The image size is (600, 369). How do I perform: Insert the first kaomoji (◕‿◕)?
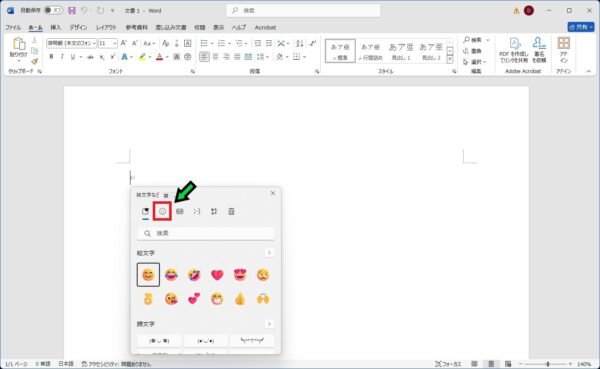tap(159, 341)
